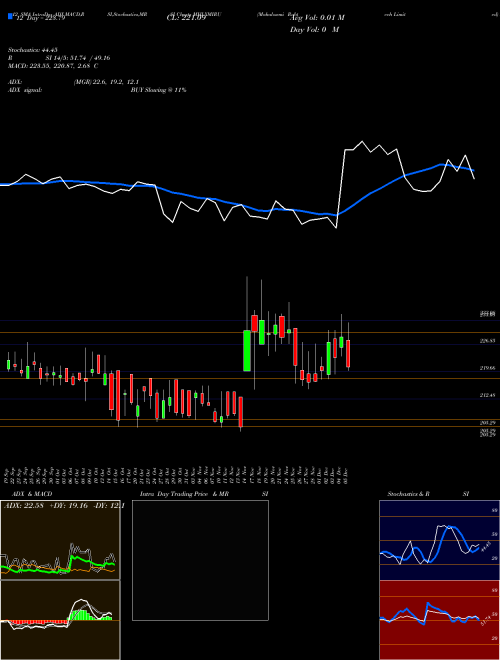
Task: Click the 'BUY Slowing @ 11%' signal text
Action: [x=158, y=90]
